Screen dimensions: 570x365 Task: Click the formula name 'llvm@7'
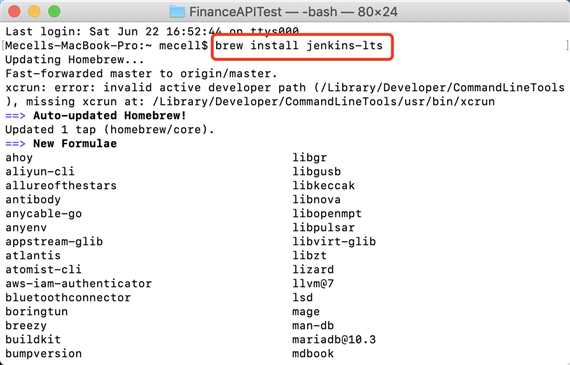click(313, 284)
